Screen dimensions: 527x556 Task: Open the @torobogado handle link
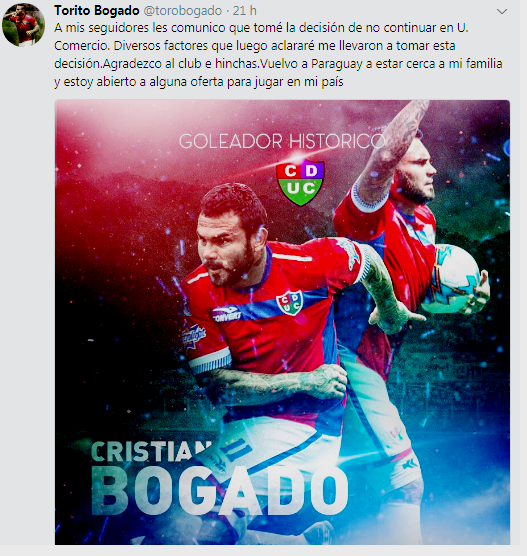point(183,11)
